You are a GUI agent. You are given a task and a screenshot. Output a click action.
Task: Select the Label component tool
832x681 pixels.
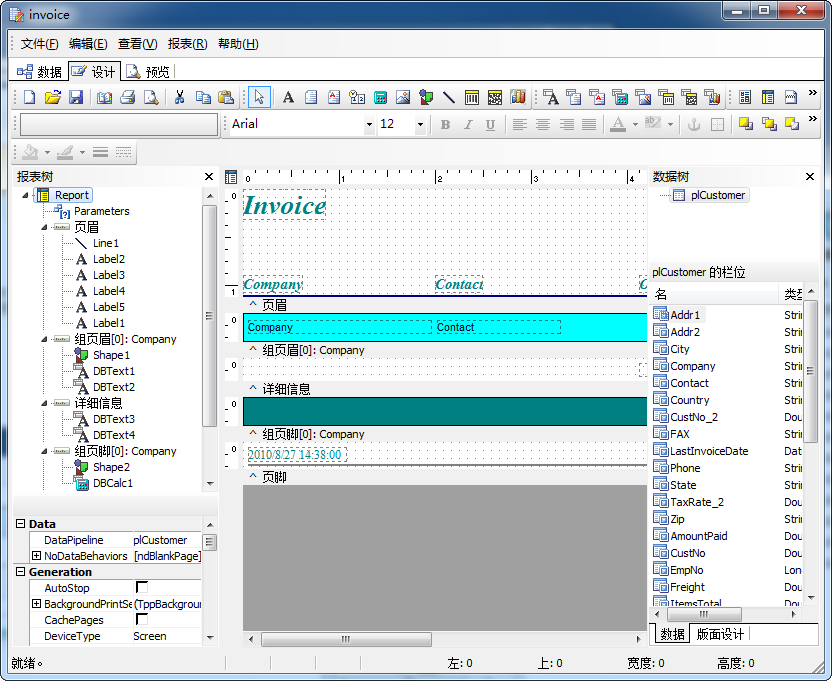[x=288, y=97]
